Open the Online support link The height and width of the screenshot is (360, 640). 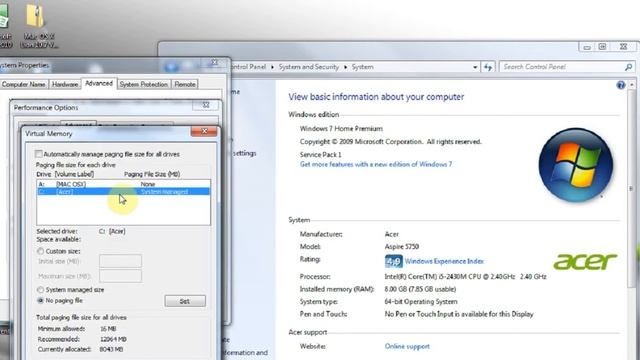click(407, 346)
